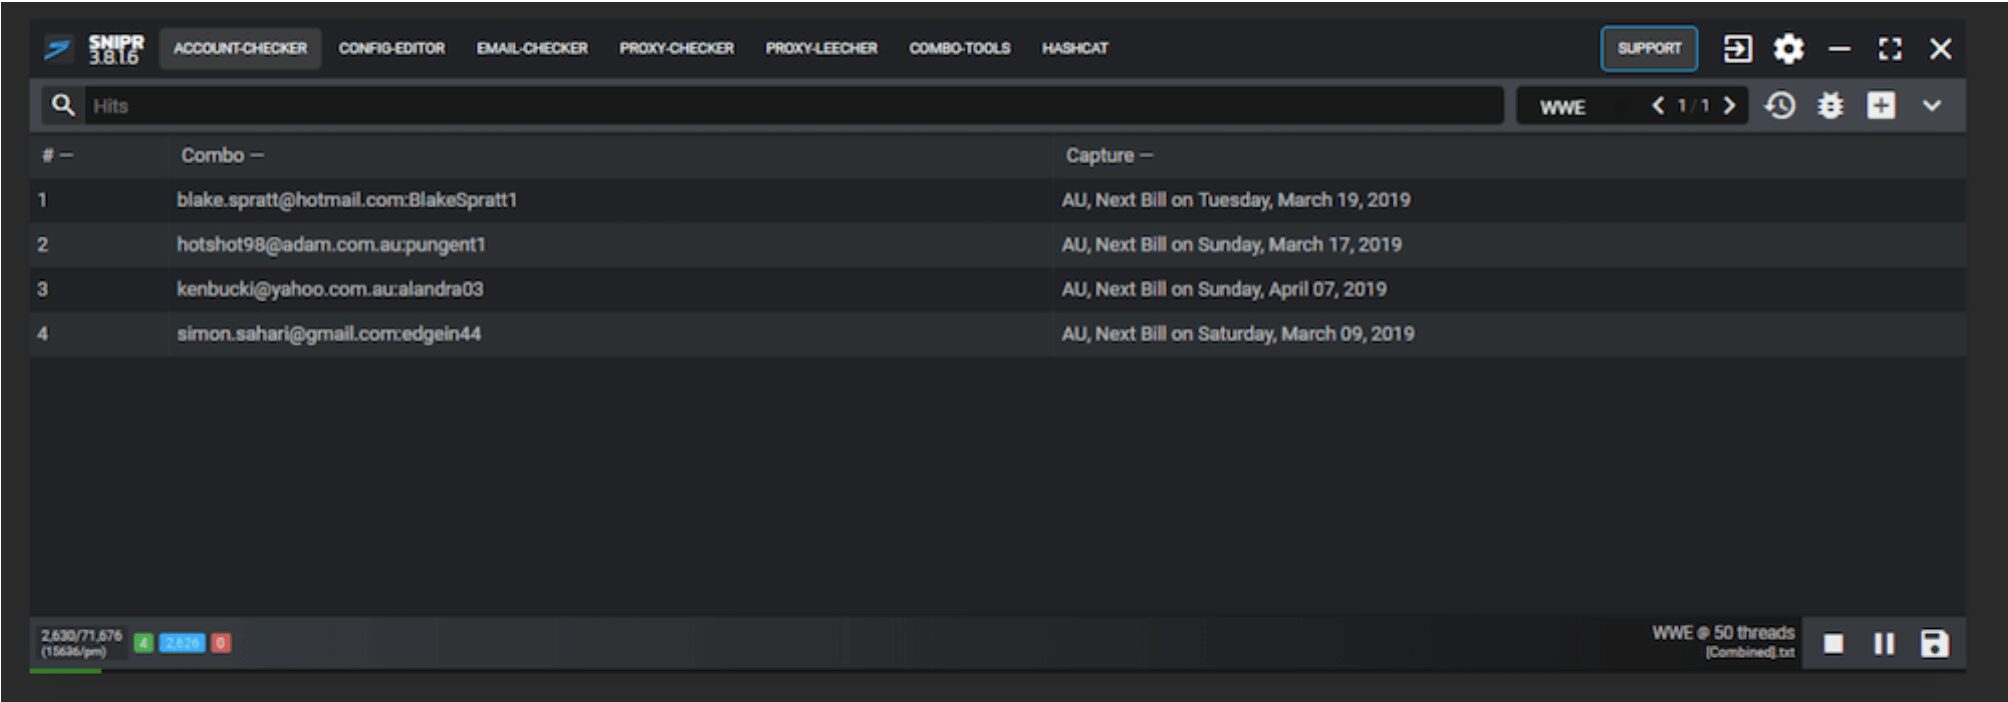Click the sign-in arrow icon beside Support
Screen dimensions: 2008x702
(x=1737, y=48)
